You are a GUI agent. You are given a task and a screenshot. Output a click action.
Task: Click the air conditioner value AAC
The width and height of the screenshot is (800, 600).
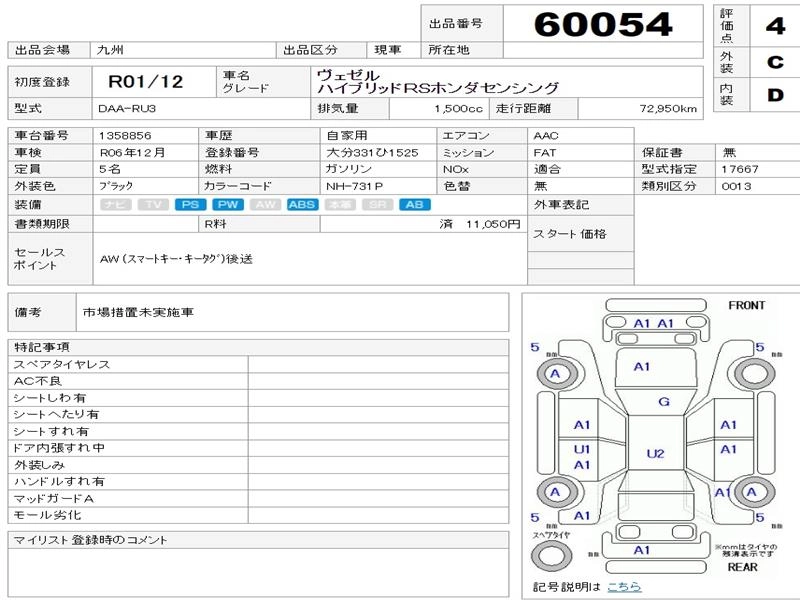tap(546, 136)
